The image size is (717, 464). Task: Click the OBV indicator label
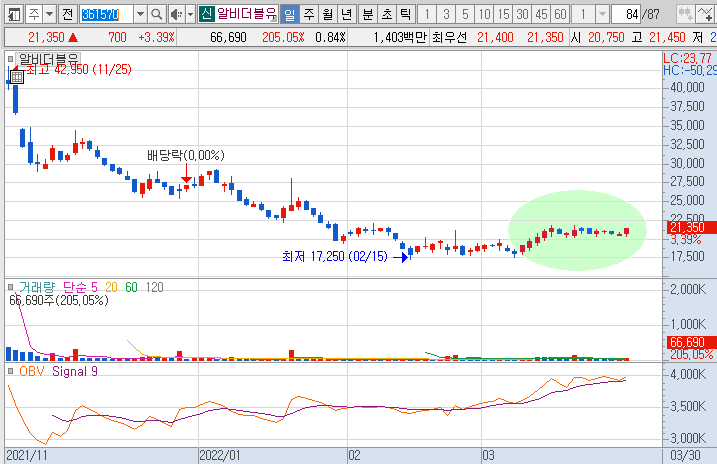point(32,371)
